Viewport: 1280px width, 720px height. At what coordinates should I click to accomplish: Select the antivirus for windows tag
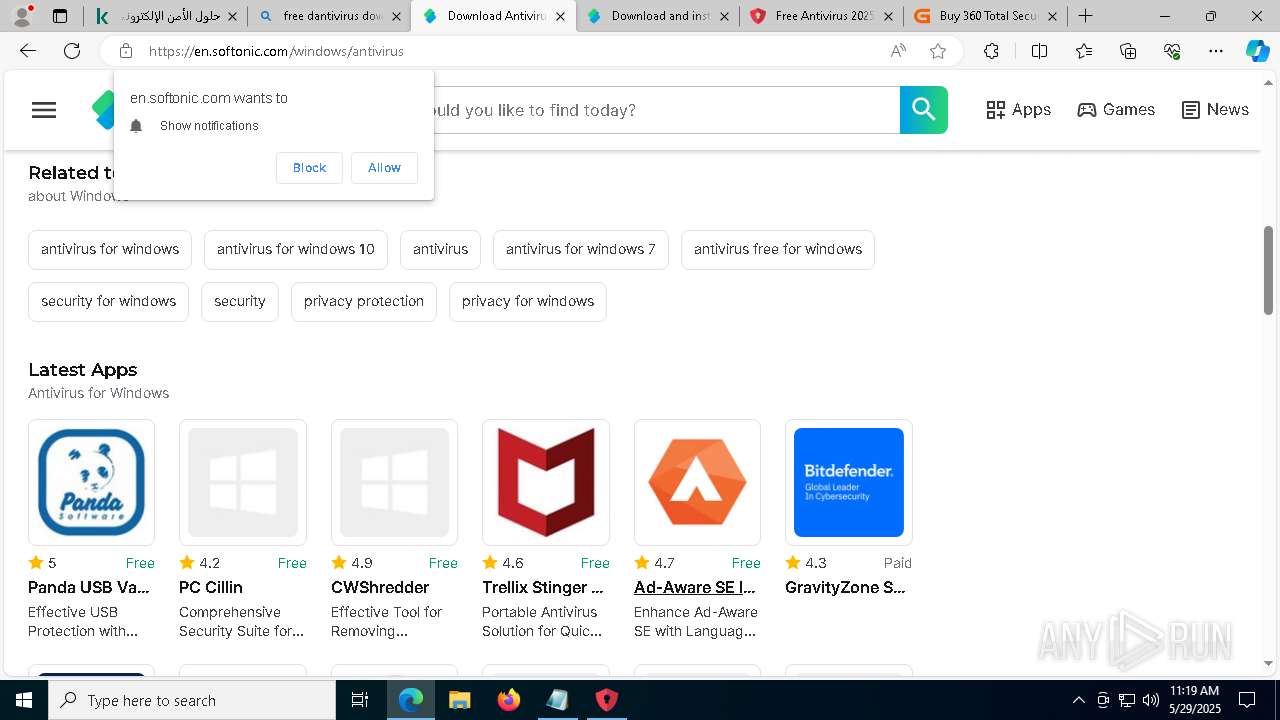(110, 250)
